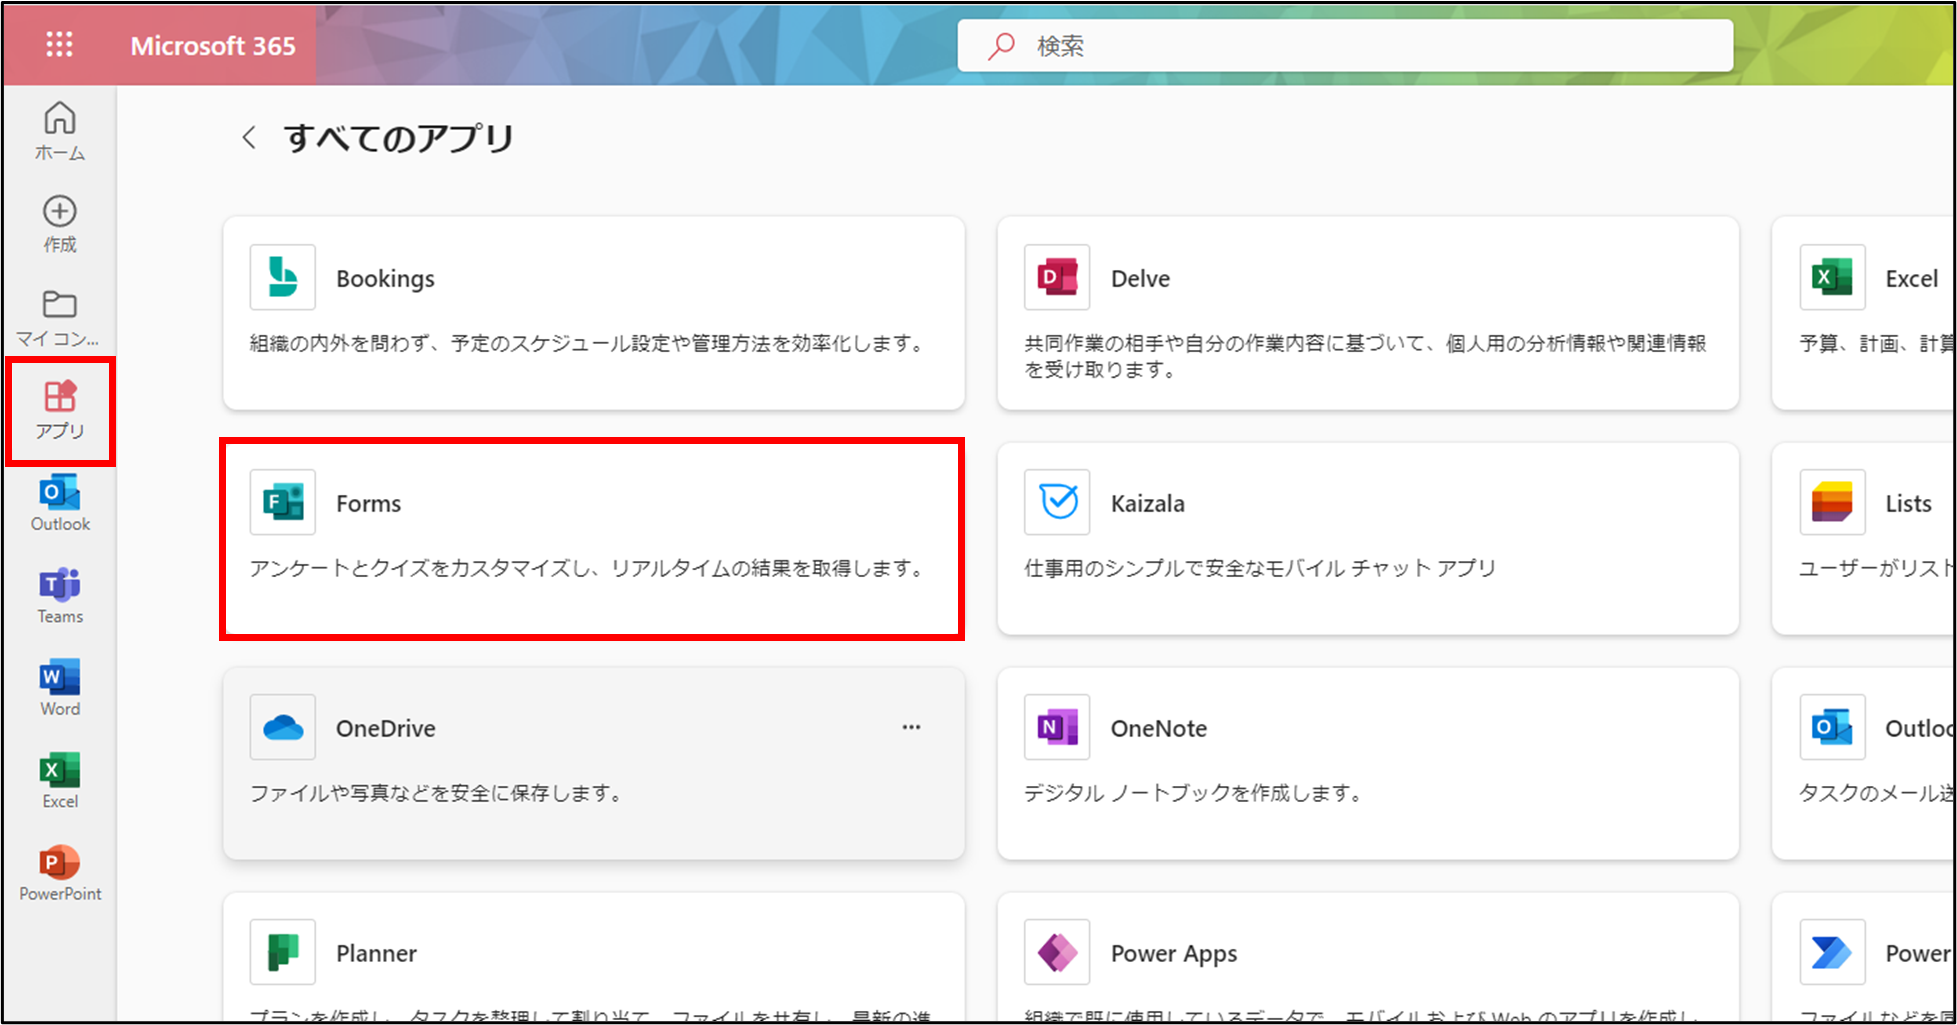Open the app launcher waffle icon
The width and height of the screenshot is (1957, 1025).
tap(59, 45)
